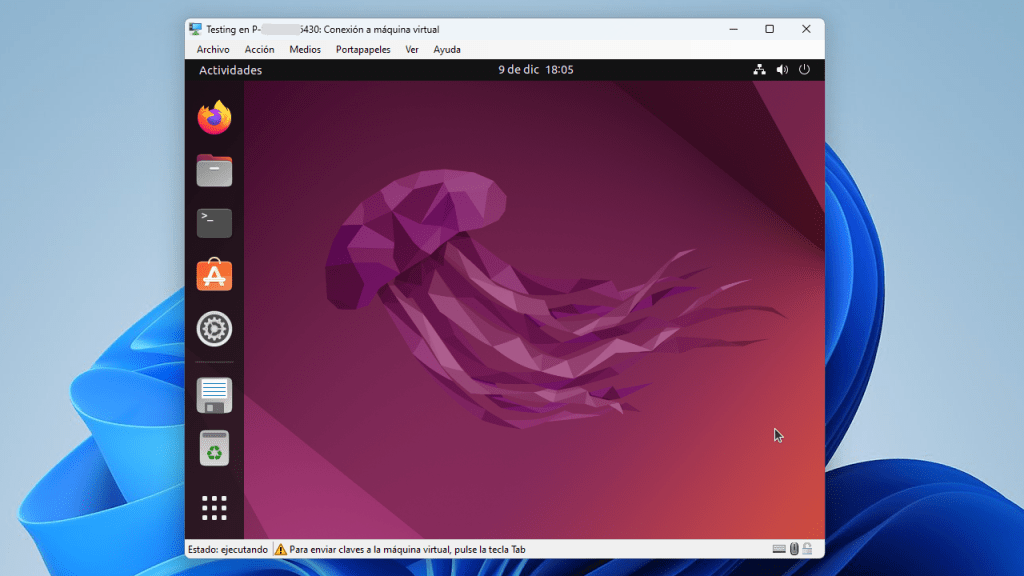Open the Portapapeles menu
1024x576 pixels.
362,49
